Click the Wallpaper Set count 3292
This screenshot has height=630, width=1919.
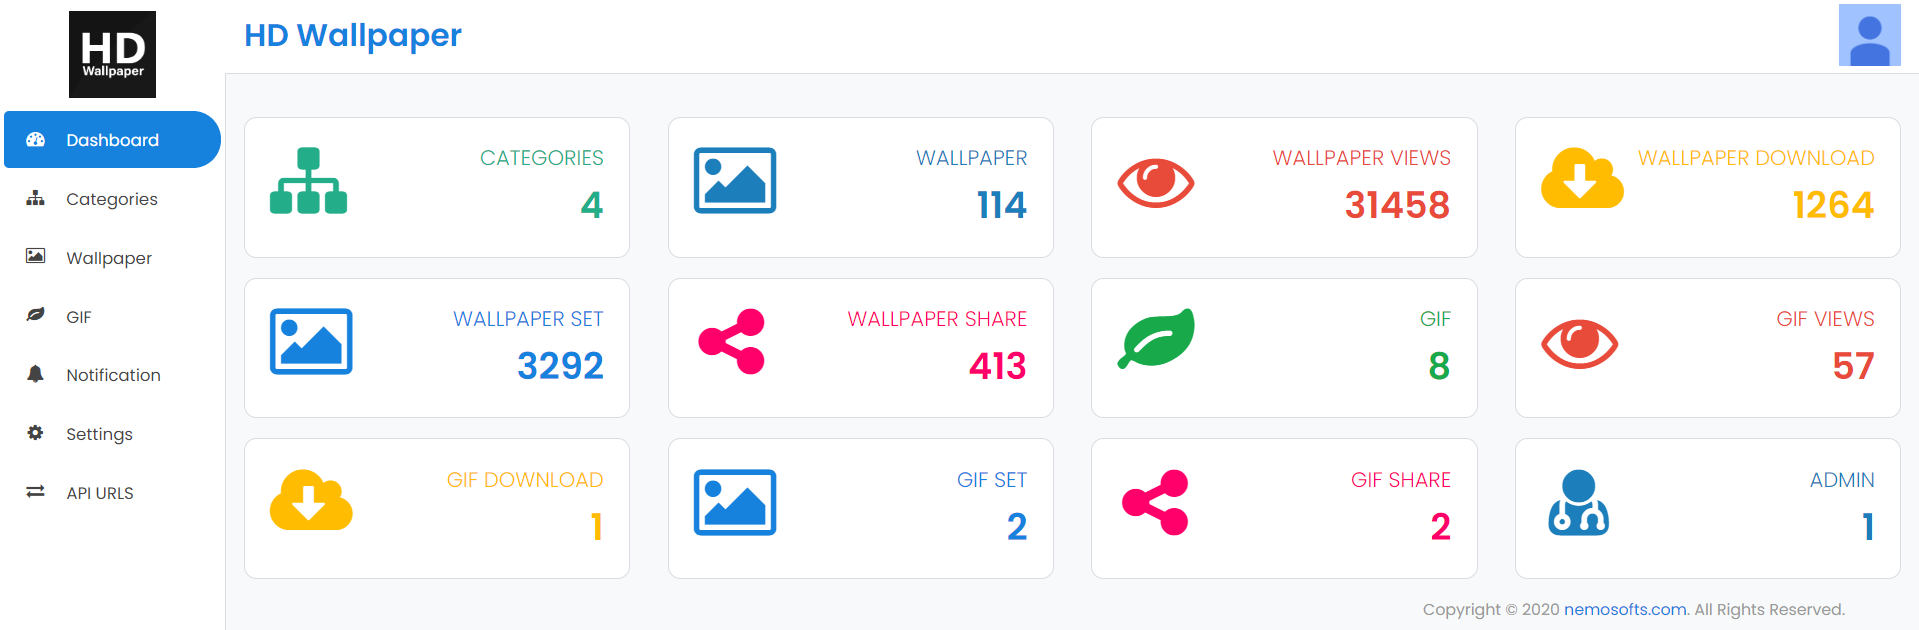[560, 366]
